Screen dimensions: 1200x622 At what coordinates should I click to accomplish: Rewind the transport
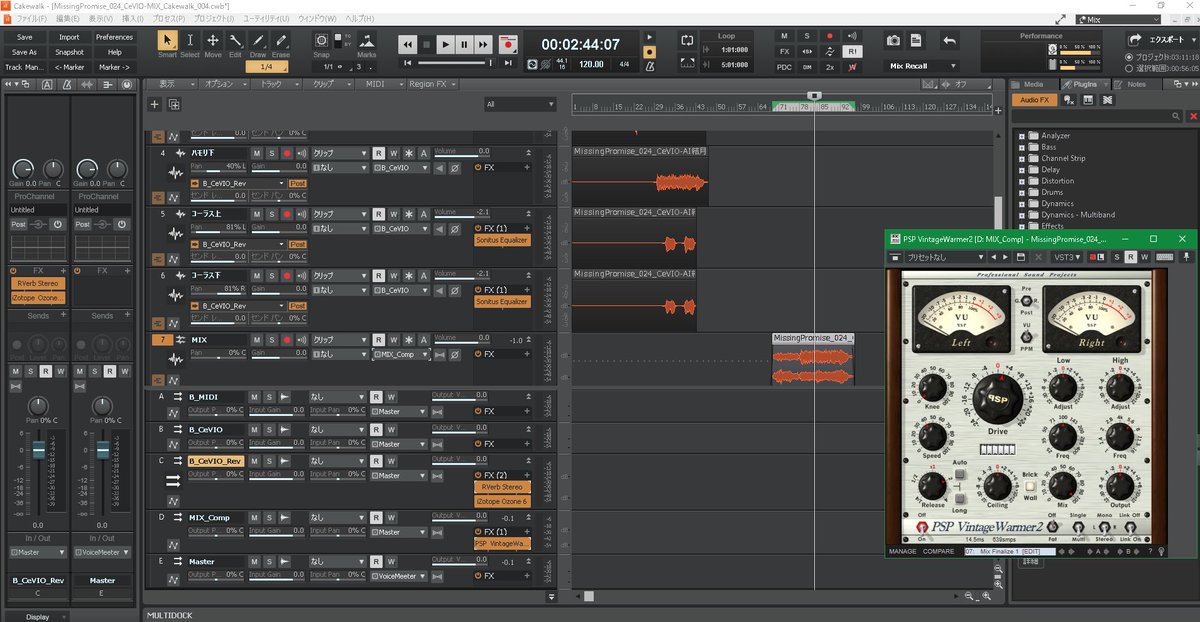[x=407, y=44]
